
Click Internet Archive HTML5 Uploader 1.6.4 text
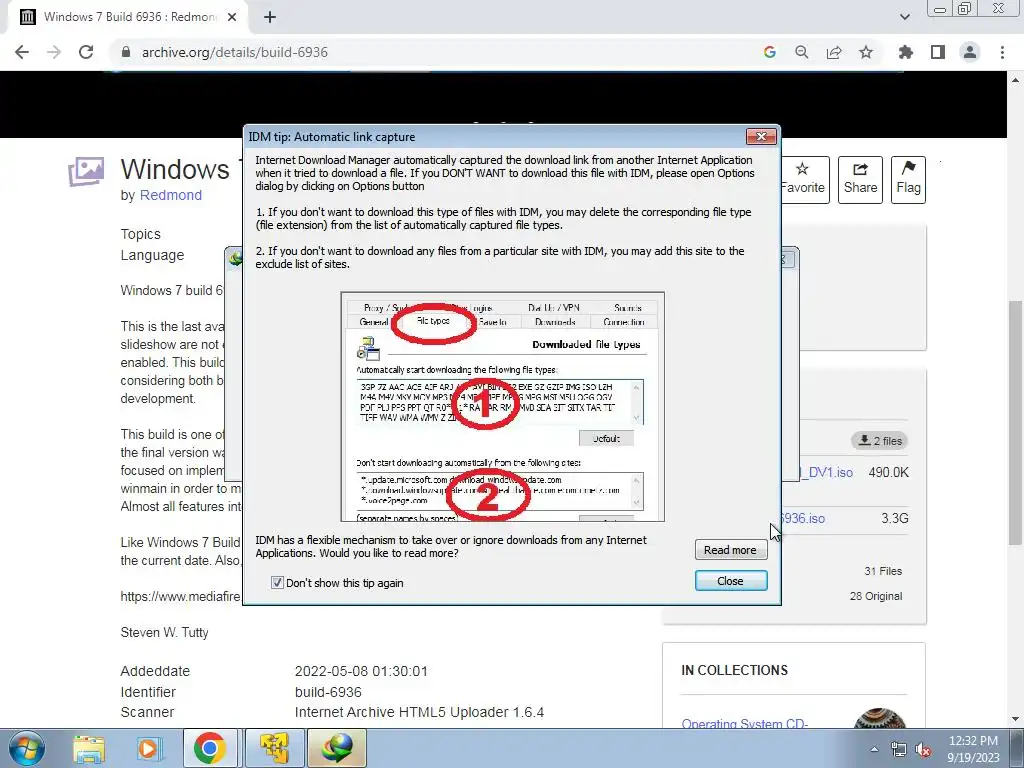point(419,712)
